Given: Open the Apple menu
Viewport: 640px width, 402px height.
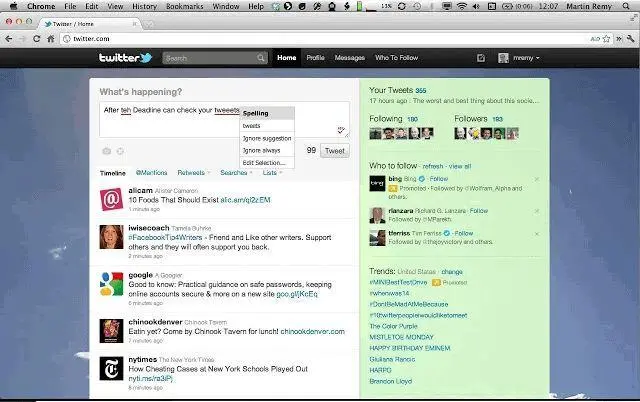Looking at the screenshot, I should 13,6.
